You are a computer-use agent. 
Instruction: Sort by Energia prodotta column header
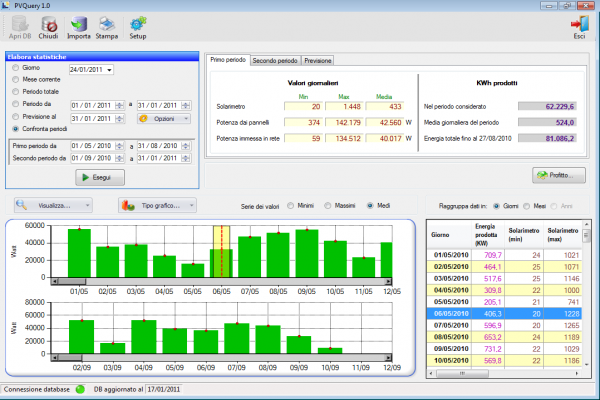[488, 235]
